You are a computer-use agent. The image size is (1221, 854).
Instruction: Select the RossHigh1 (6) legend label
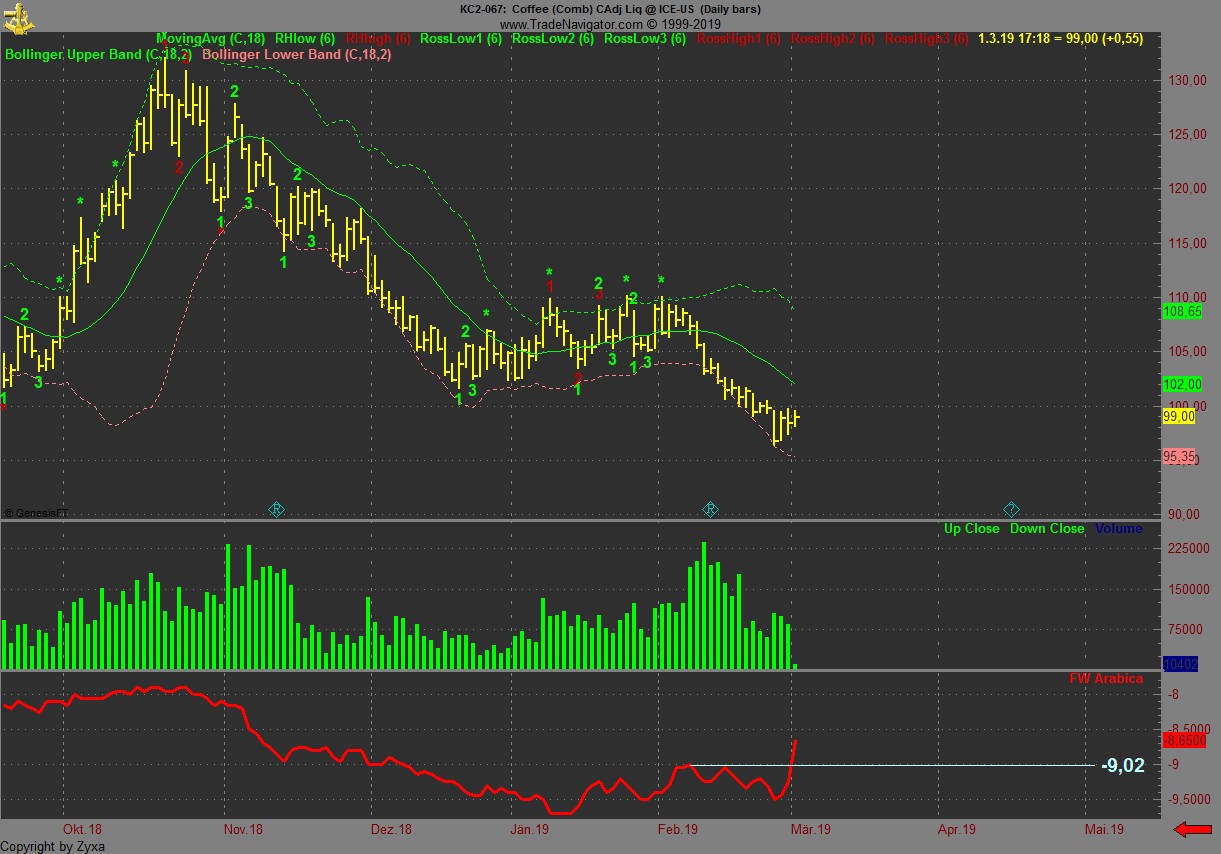coord(739,39)
